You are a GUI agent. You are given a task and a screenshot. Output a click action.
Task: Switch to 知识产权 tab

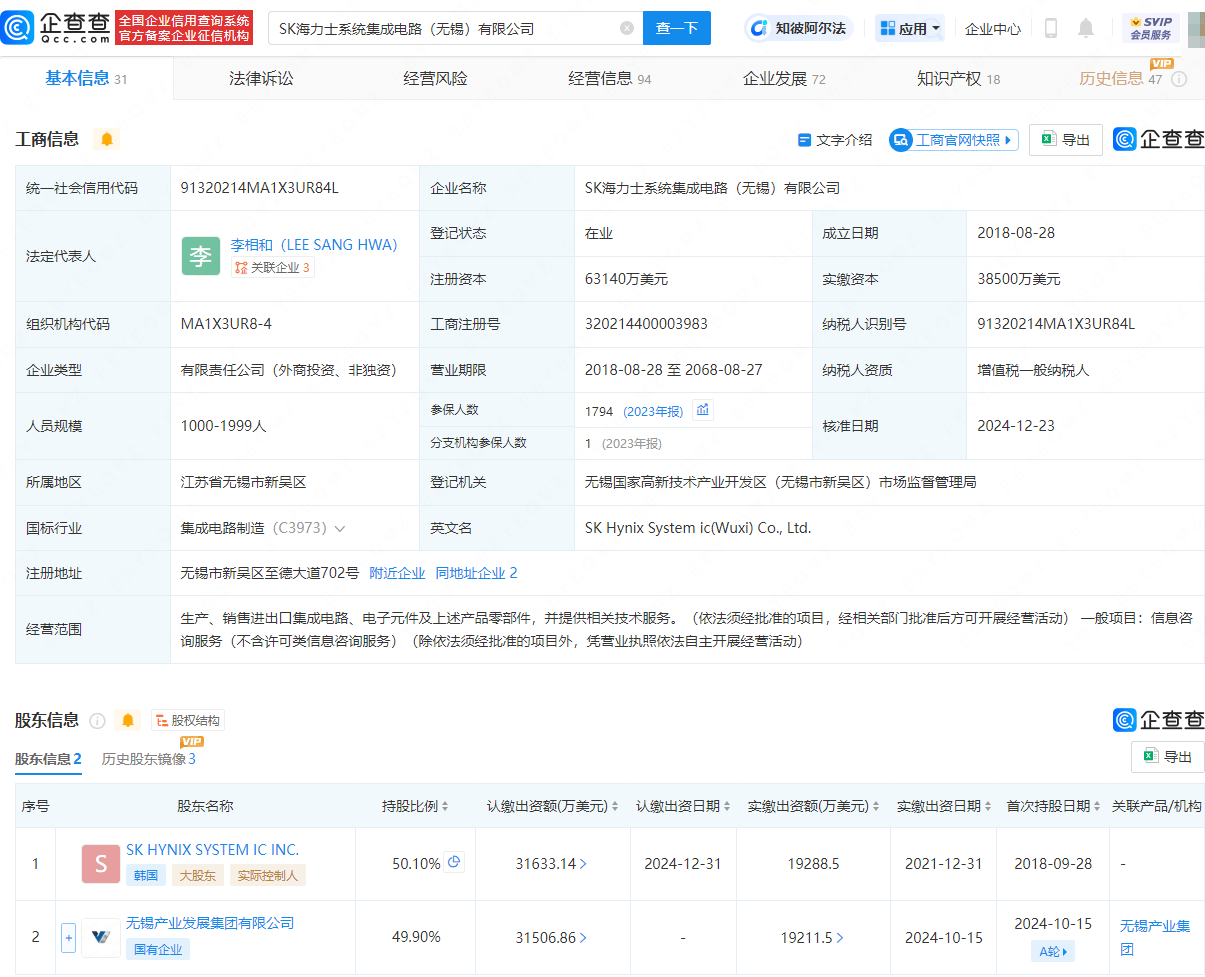(x=959, y=79)
